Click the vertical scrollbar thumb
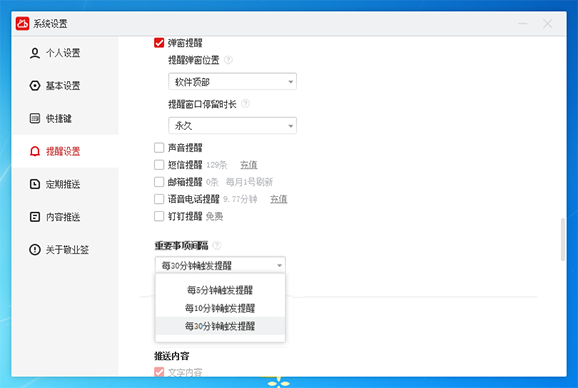 click(x=563, y=240)
